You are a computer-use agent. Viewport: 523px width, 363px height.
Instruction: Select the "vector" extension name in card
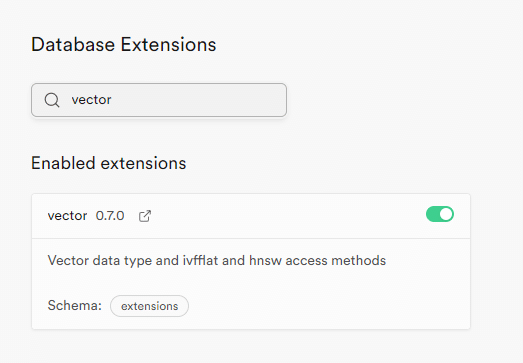(67, 216)
